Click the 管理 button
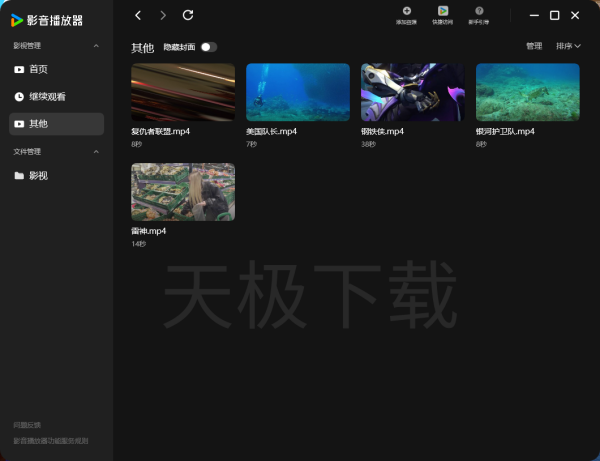The height and width of the screenshot is (461, 600). pyautogui.click(x=534, y=46)
